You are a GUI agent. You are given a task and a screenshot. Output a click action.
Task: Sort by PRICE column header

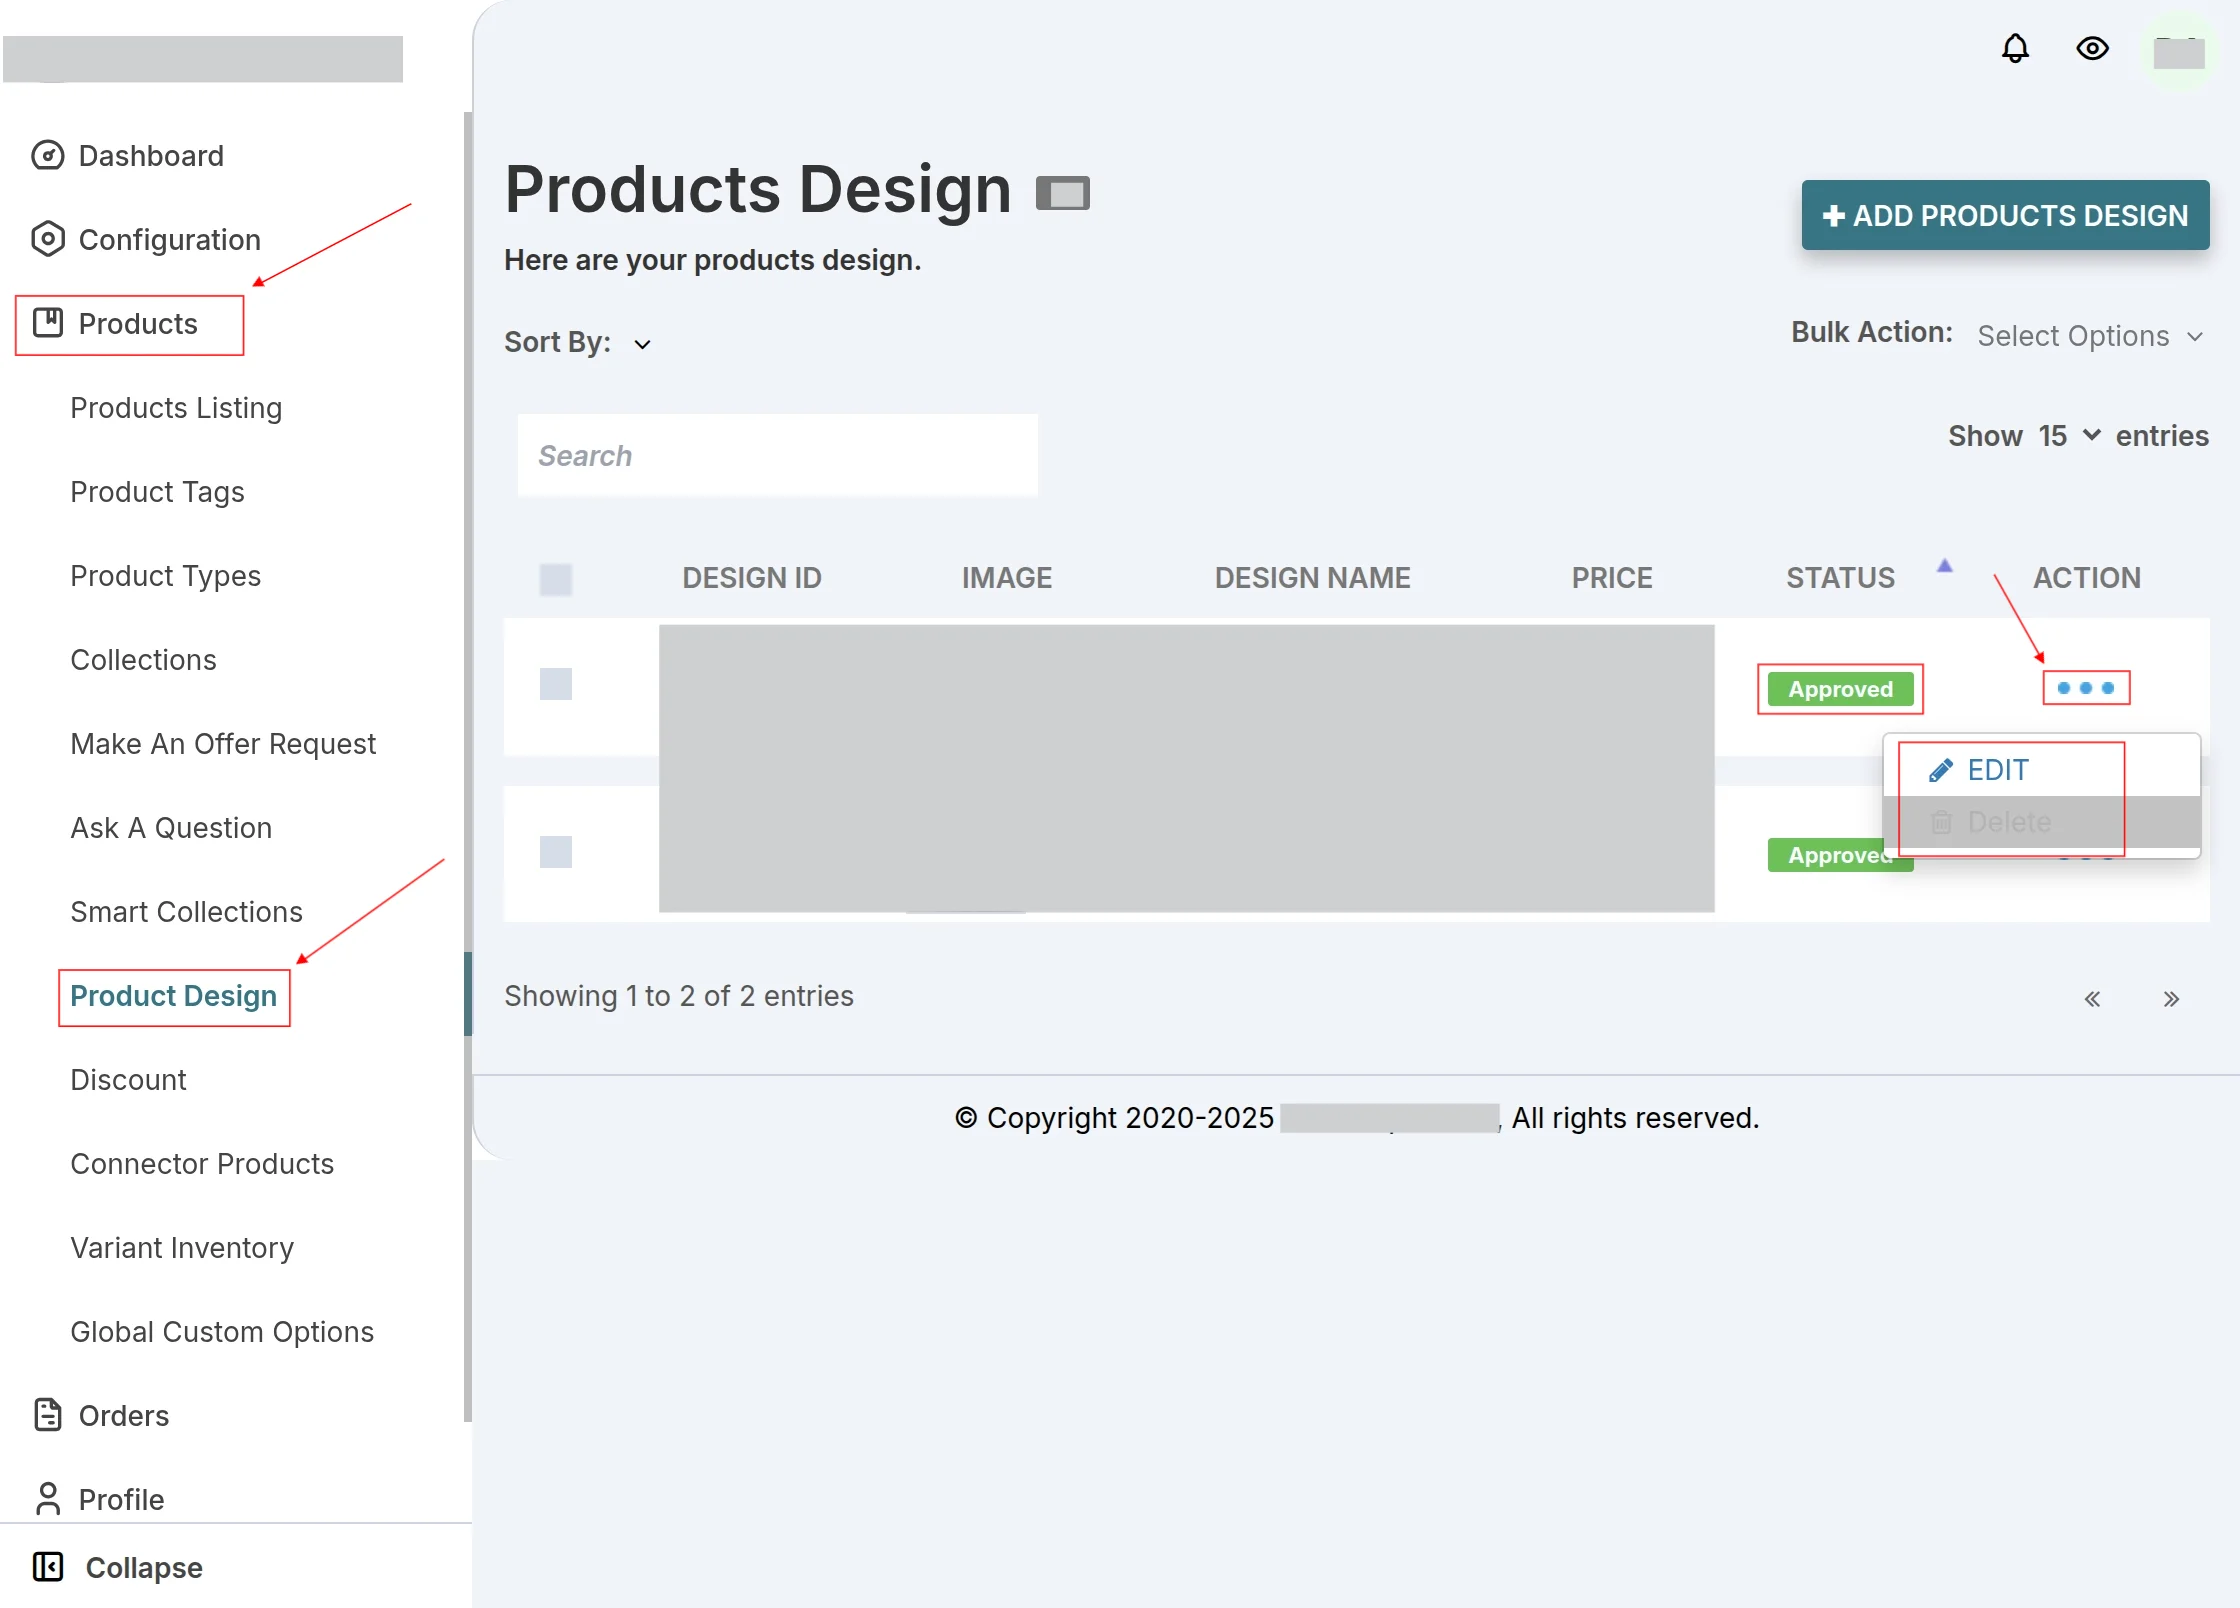click(1611, 578)
